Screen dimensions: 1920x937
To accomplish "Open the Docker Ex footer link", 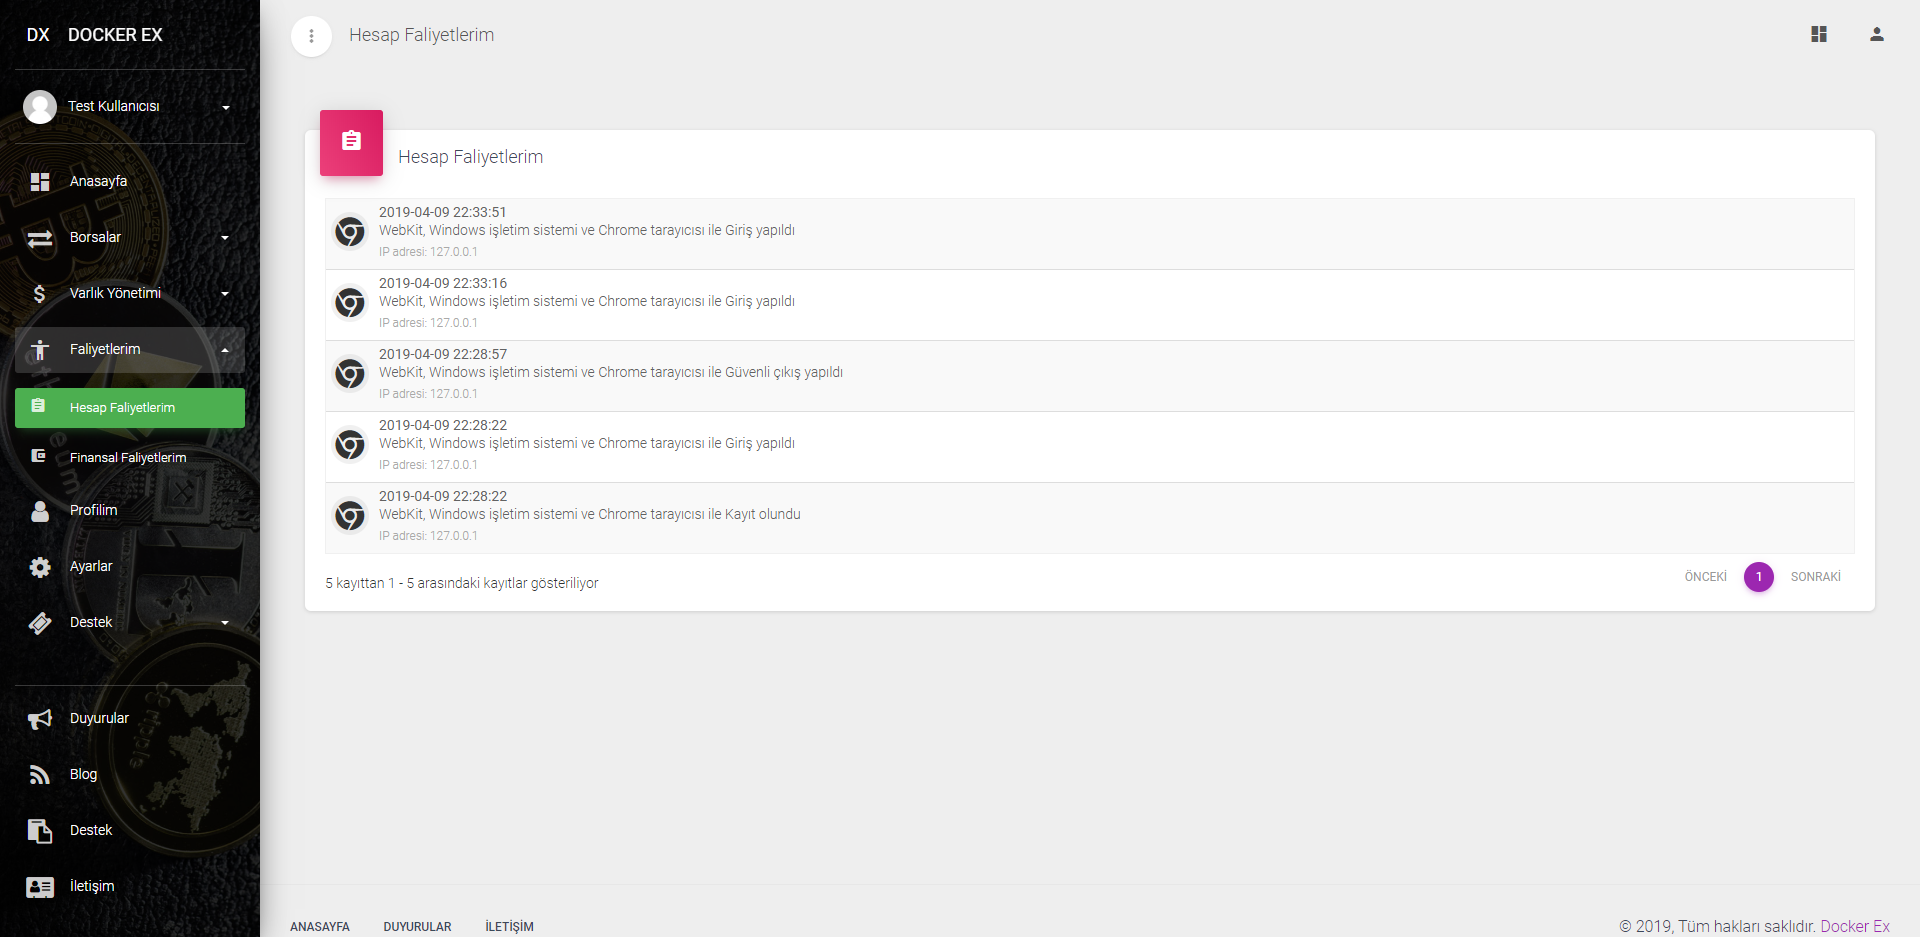I will [1855, 926].
